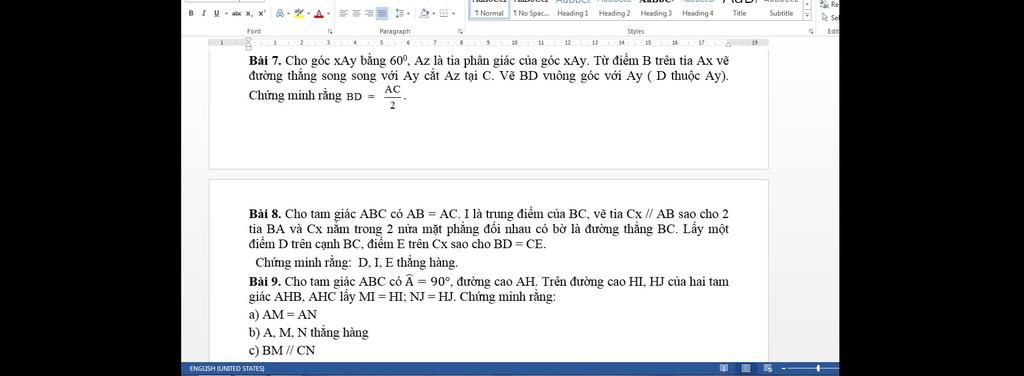
Task: Apply the yellow text highlight color
Action: pyautogui.click(x=298, y=13)
